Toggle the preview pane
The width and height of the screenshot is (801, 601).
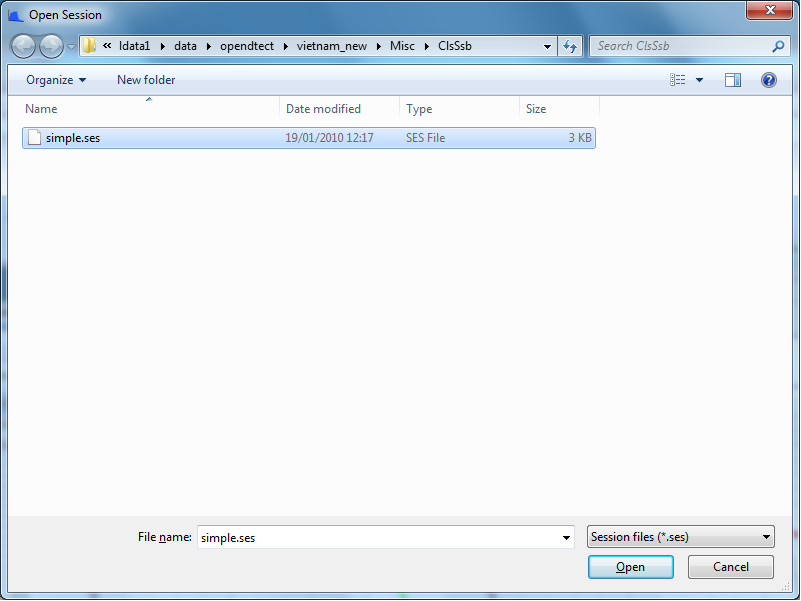pos(733,79)
